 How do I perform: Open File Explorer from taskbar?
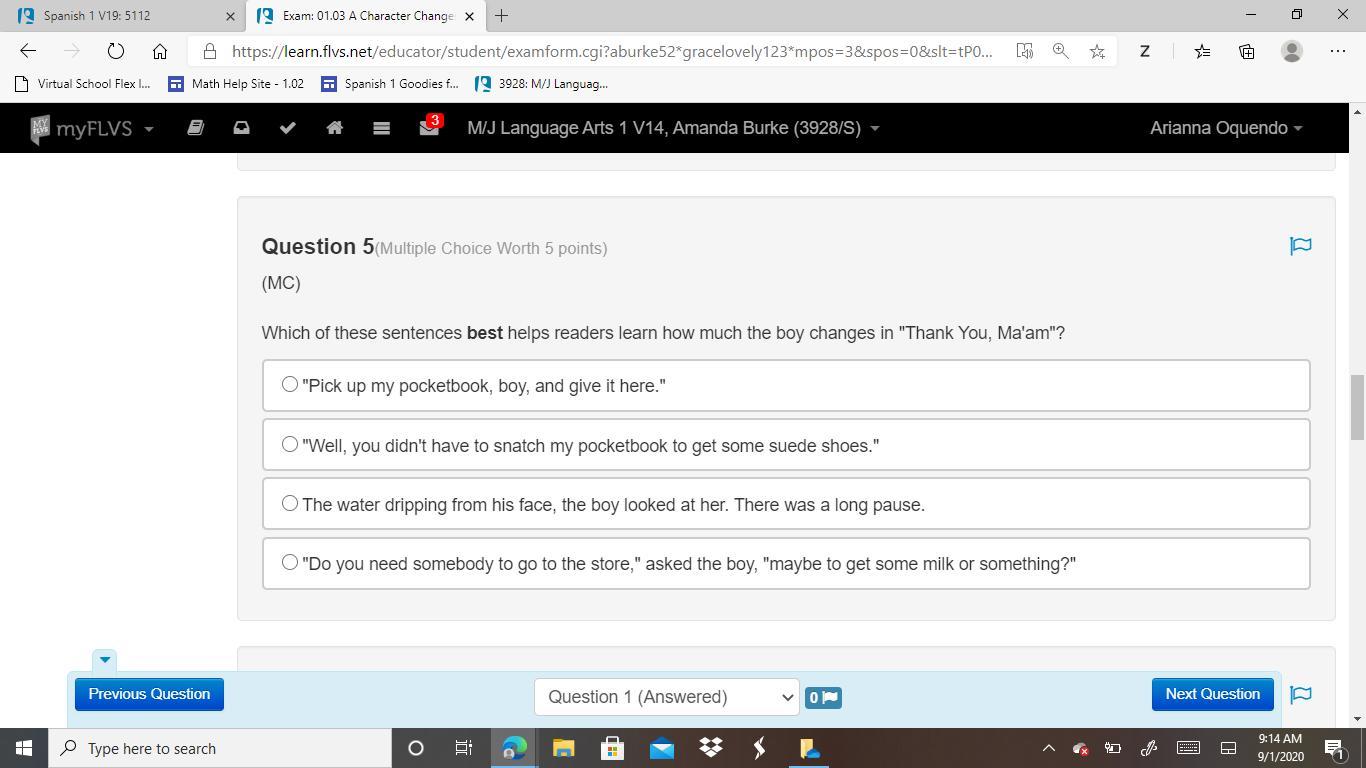pyautogui.click(x=563, y=748)
